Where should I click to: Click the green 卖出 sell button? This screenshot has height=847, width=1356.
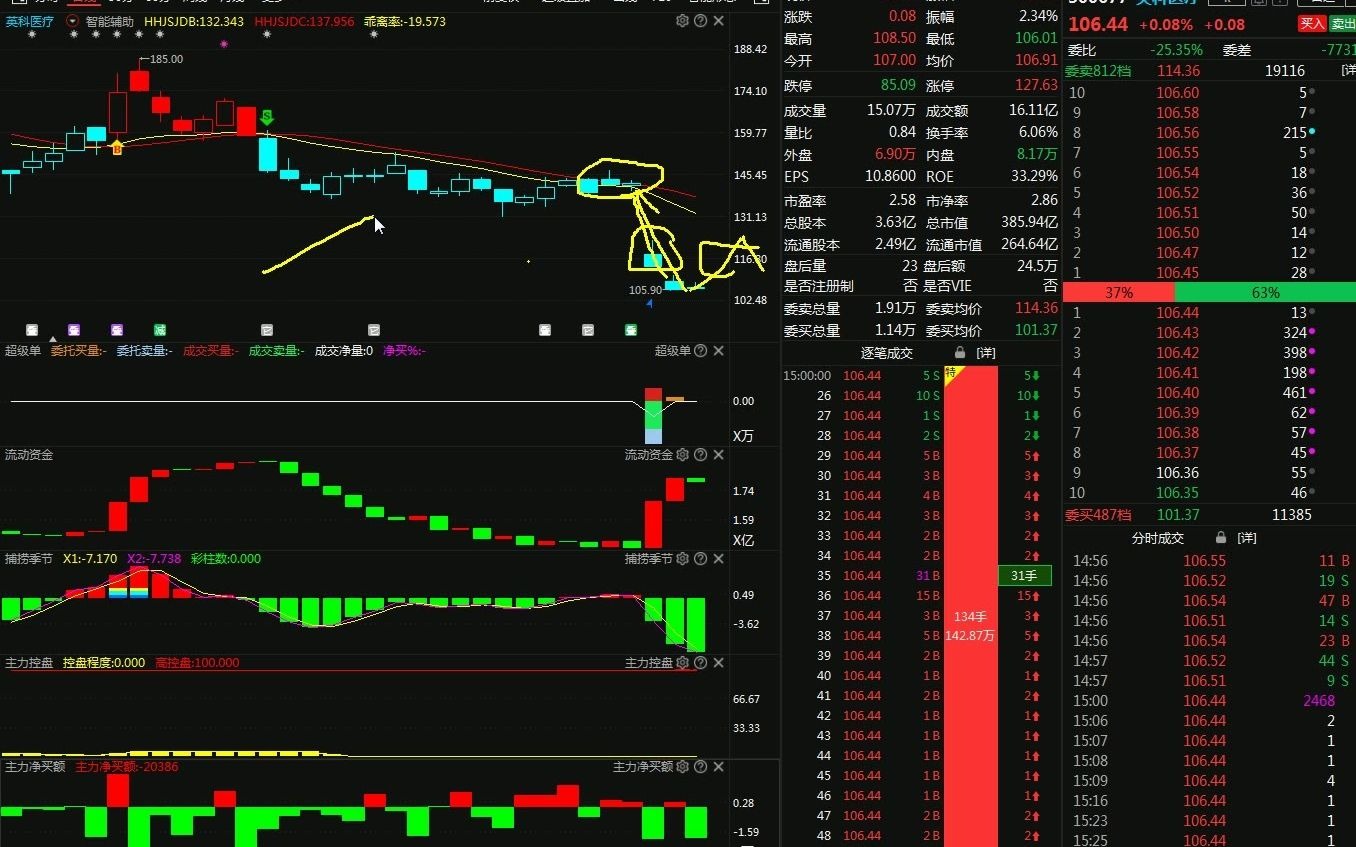(x=1343, y=24)
